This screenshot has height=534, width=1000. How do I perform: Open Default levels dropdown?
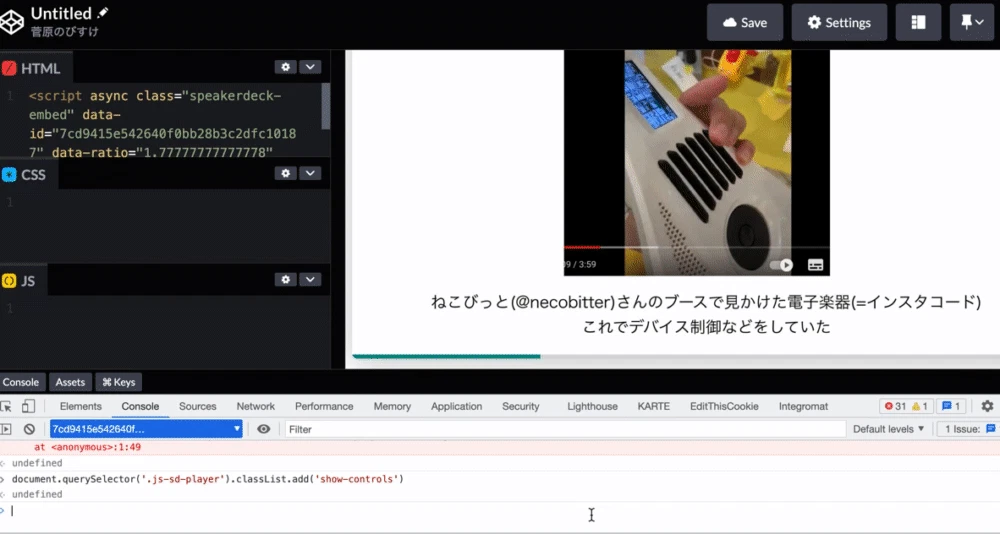[x=888, y=429]
